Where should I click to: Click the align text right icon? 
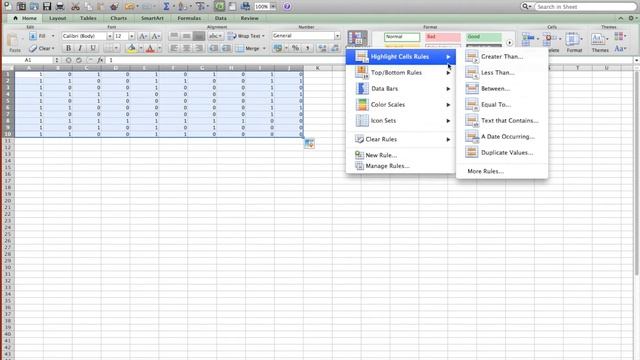pyautogui.click(x=199, y=48)
